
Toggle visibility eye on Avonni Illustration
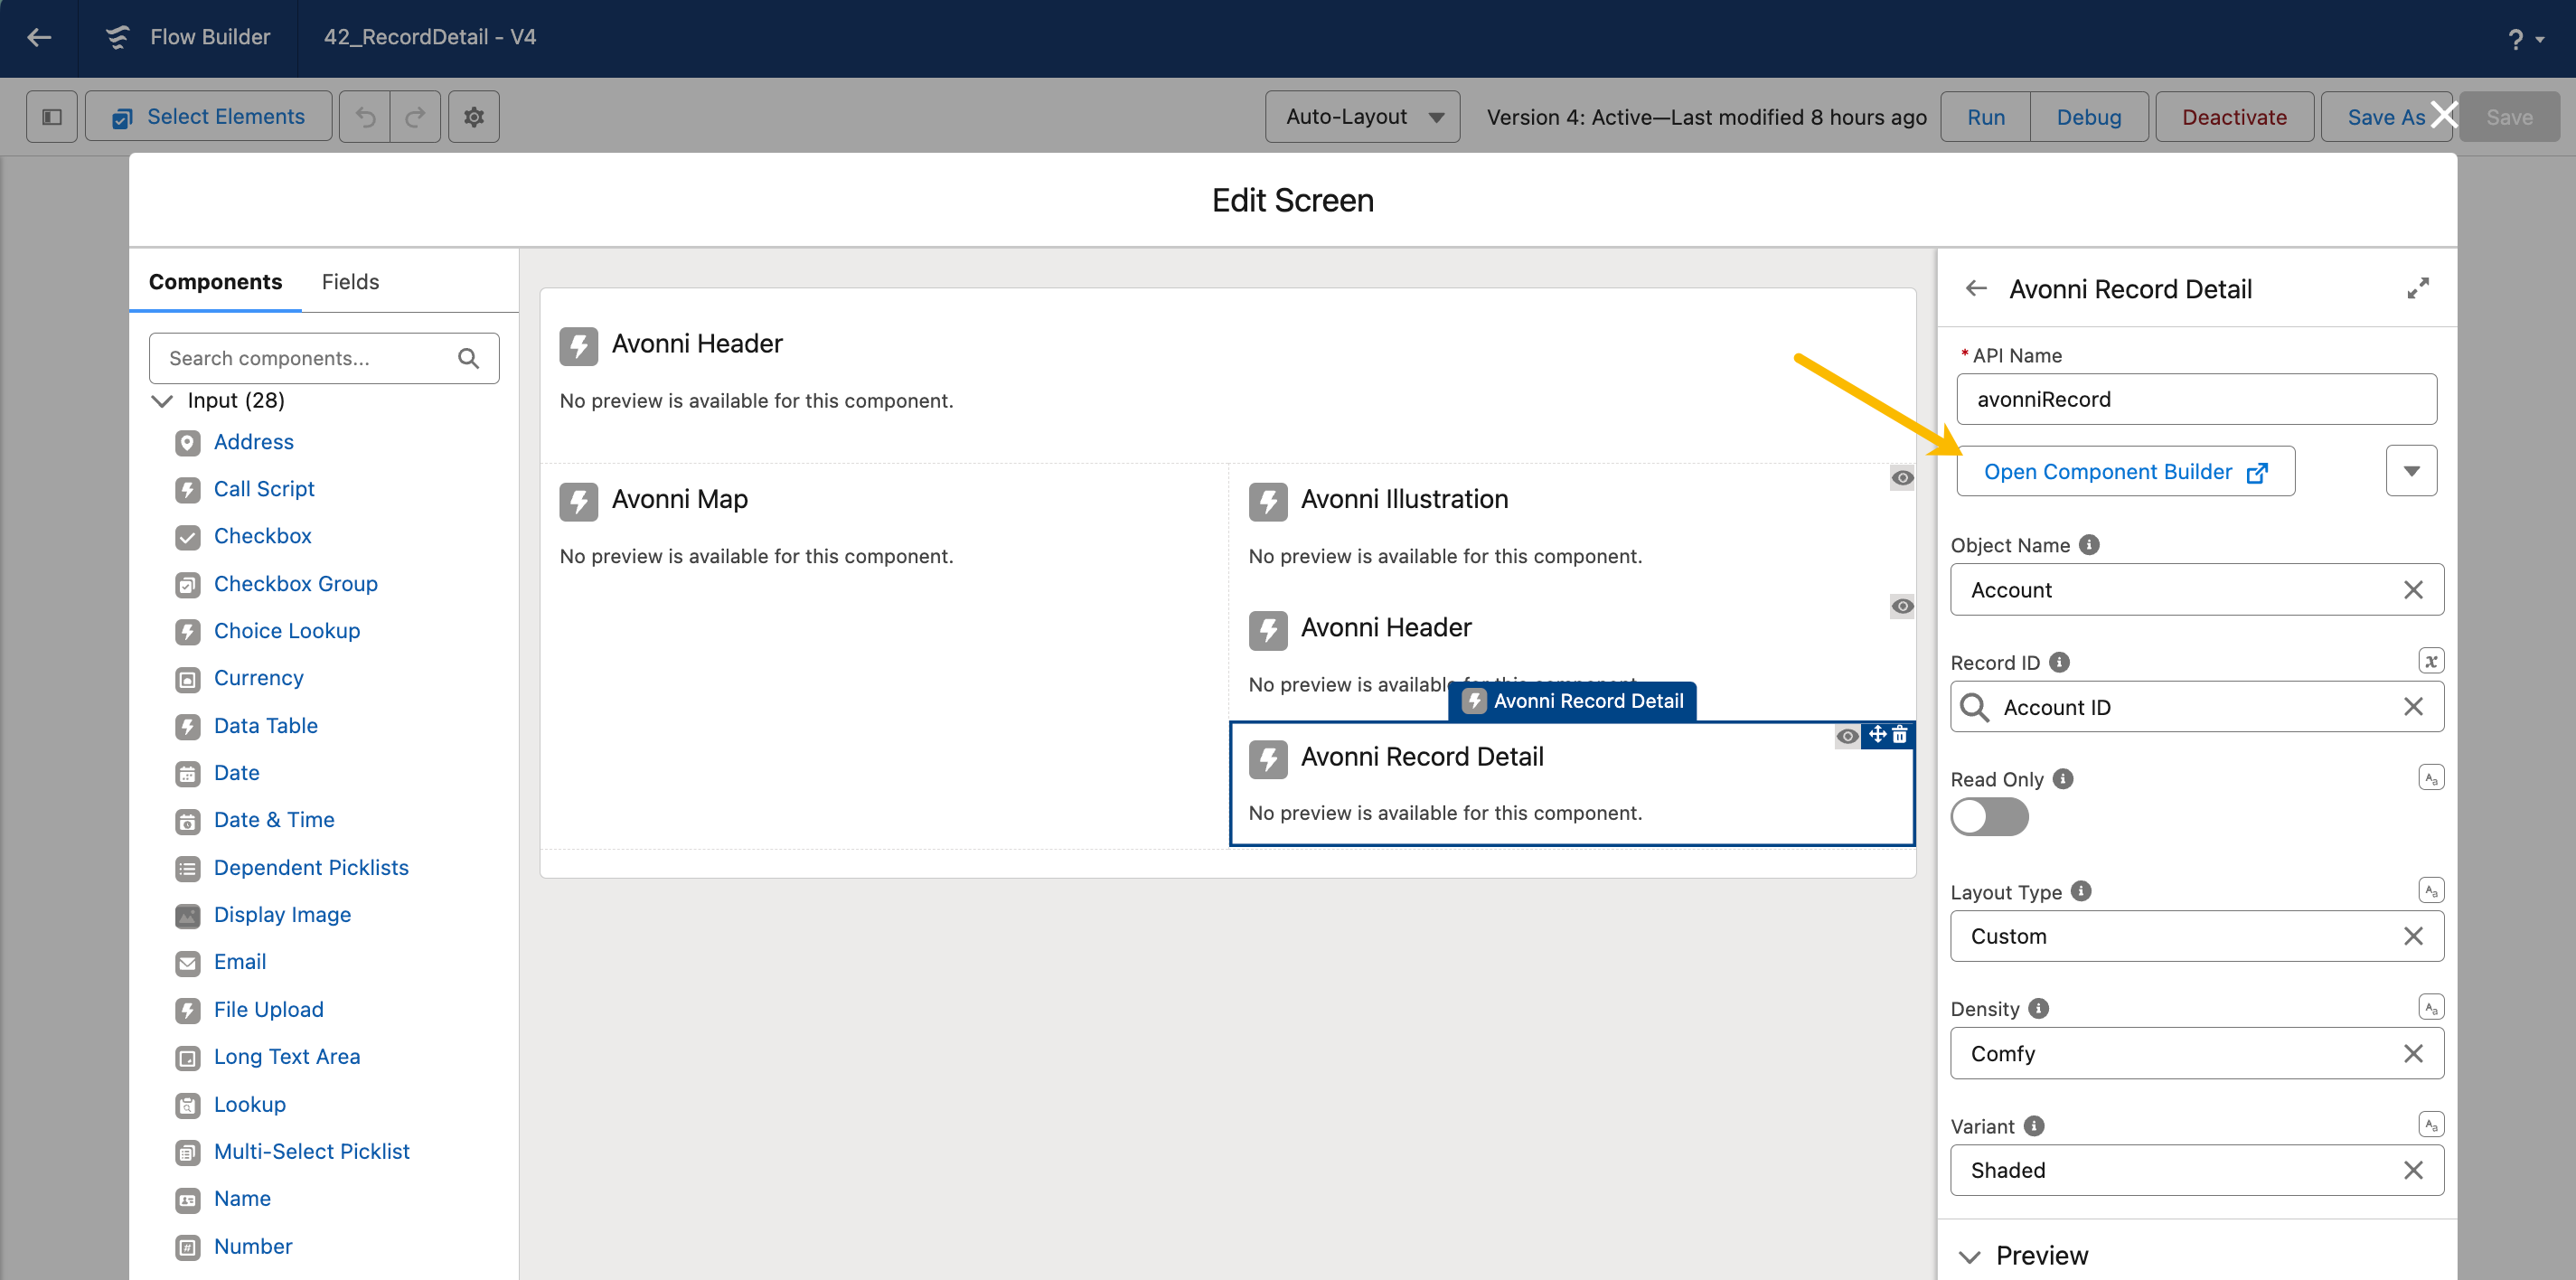coord(1902,478)
